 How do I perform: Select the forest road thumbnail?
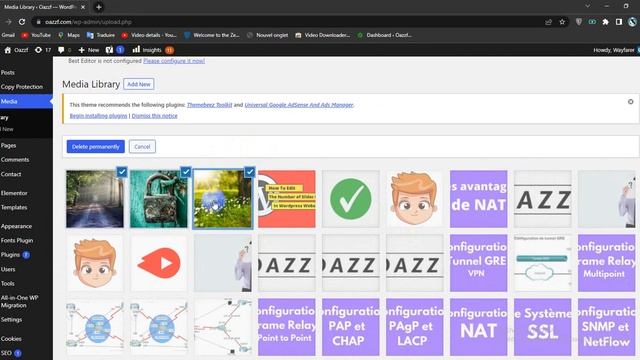95,199
